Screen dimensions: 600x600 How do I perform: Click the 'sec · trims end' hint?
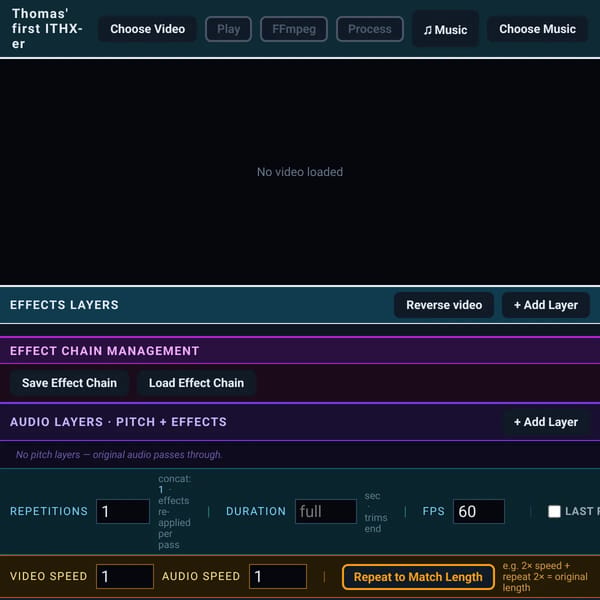[x=376, y=512]
